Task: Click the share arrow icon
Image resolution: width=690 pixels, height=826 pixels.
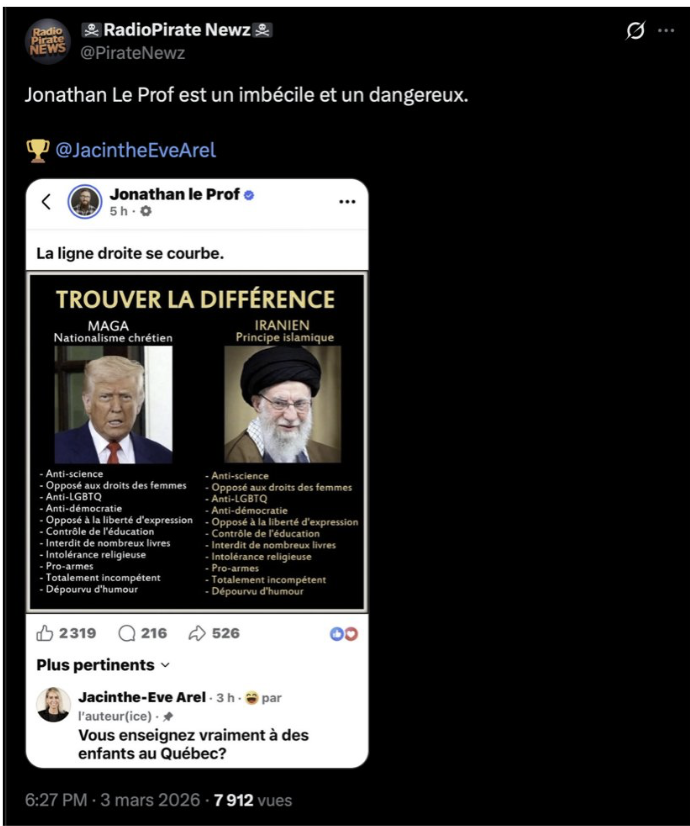Action: (197, 633)
